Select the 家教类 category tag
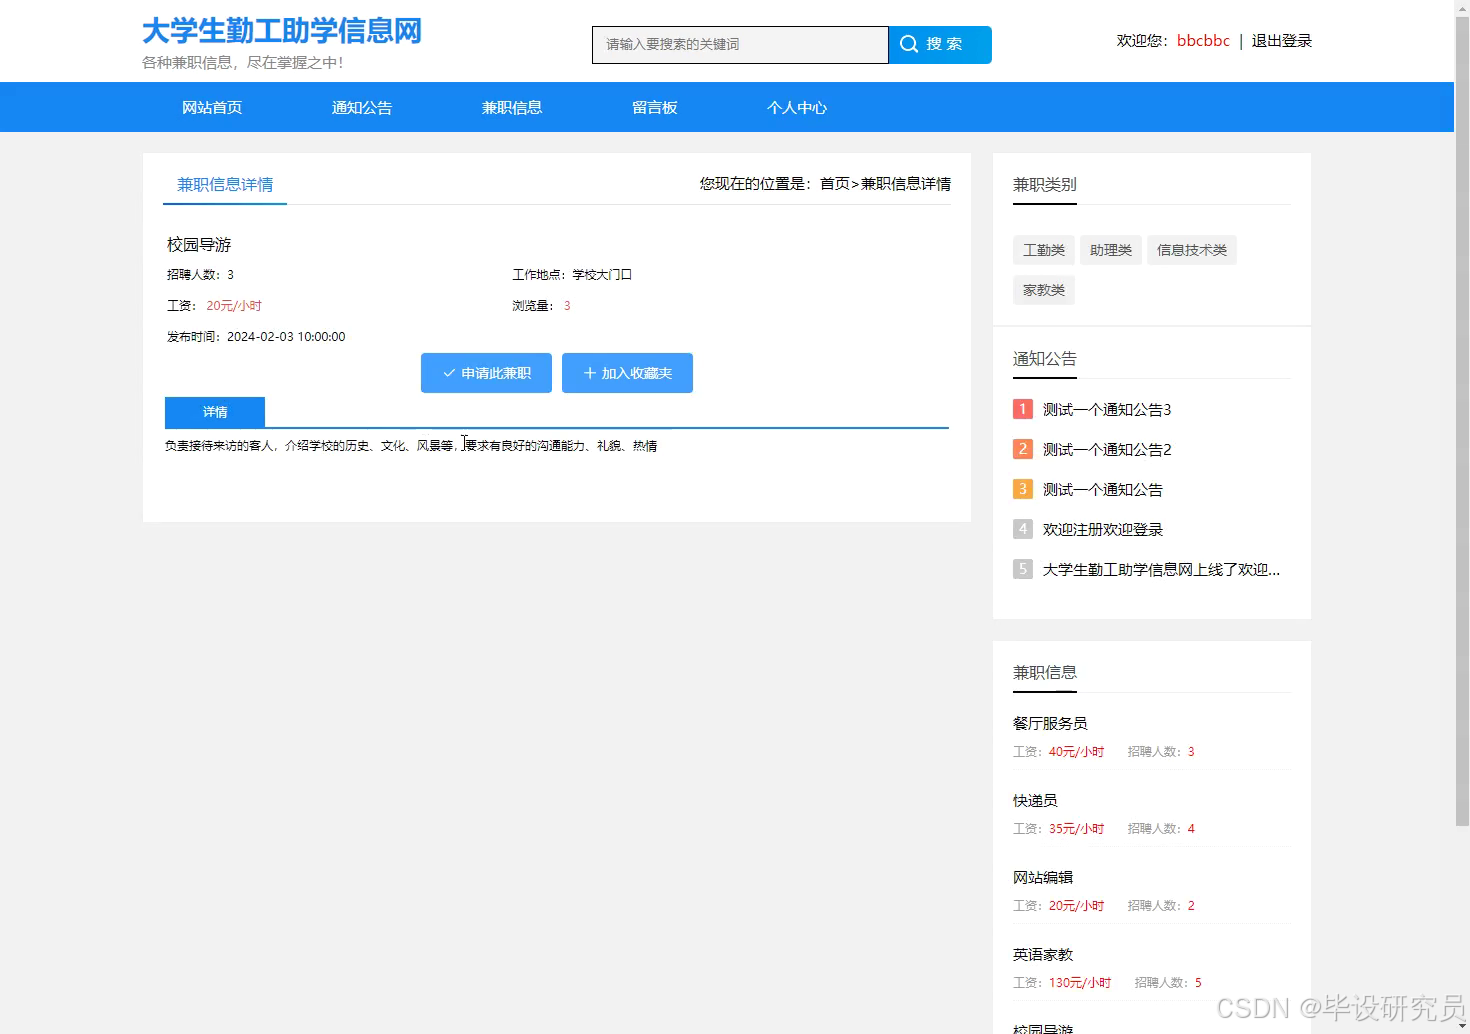The height and width of the screenshot is (1034, 1470). [x=1044, y=290]
